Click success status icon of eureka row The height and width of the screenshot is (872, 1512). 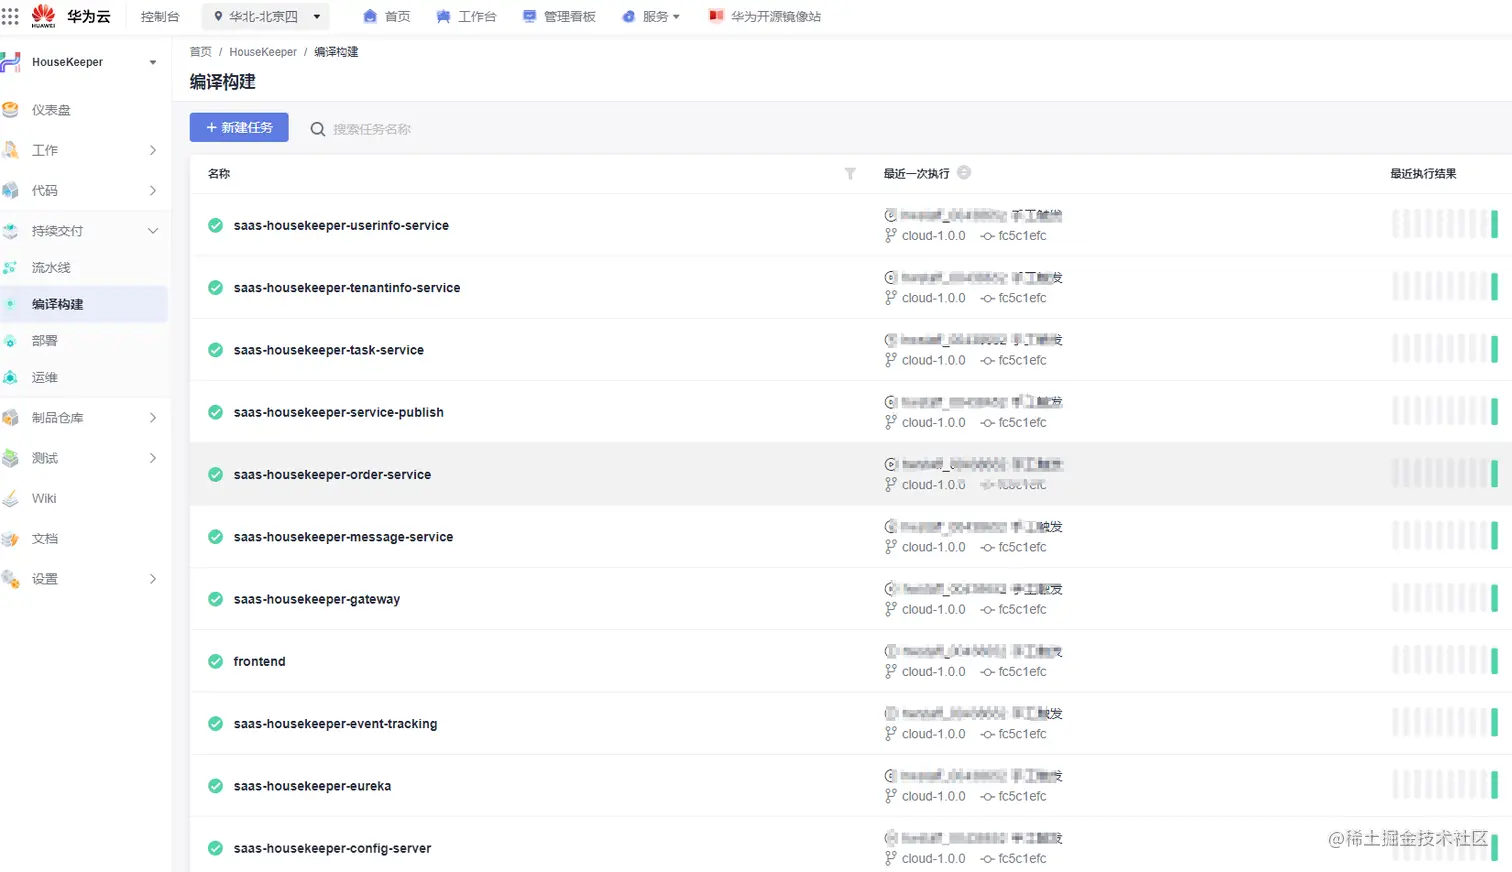pos(215,786)
